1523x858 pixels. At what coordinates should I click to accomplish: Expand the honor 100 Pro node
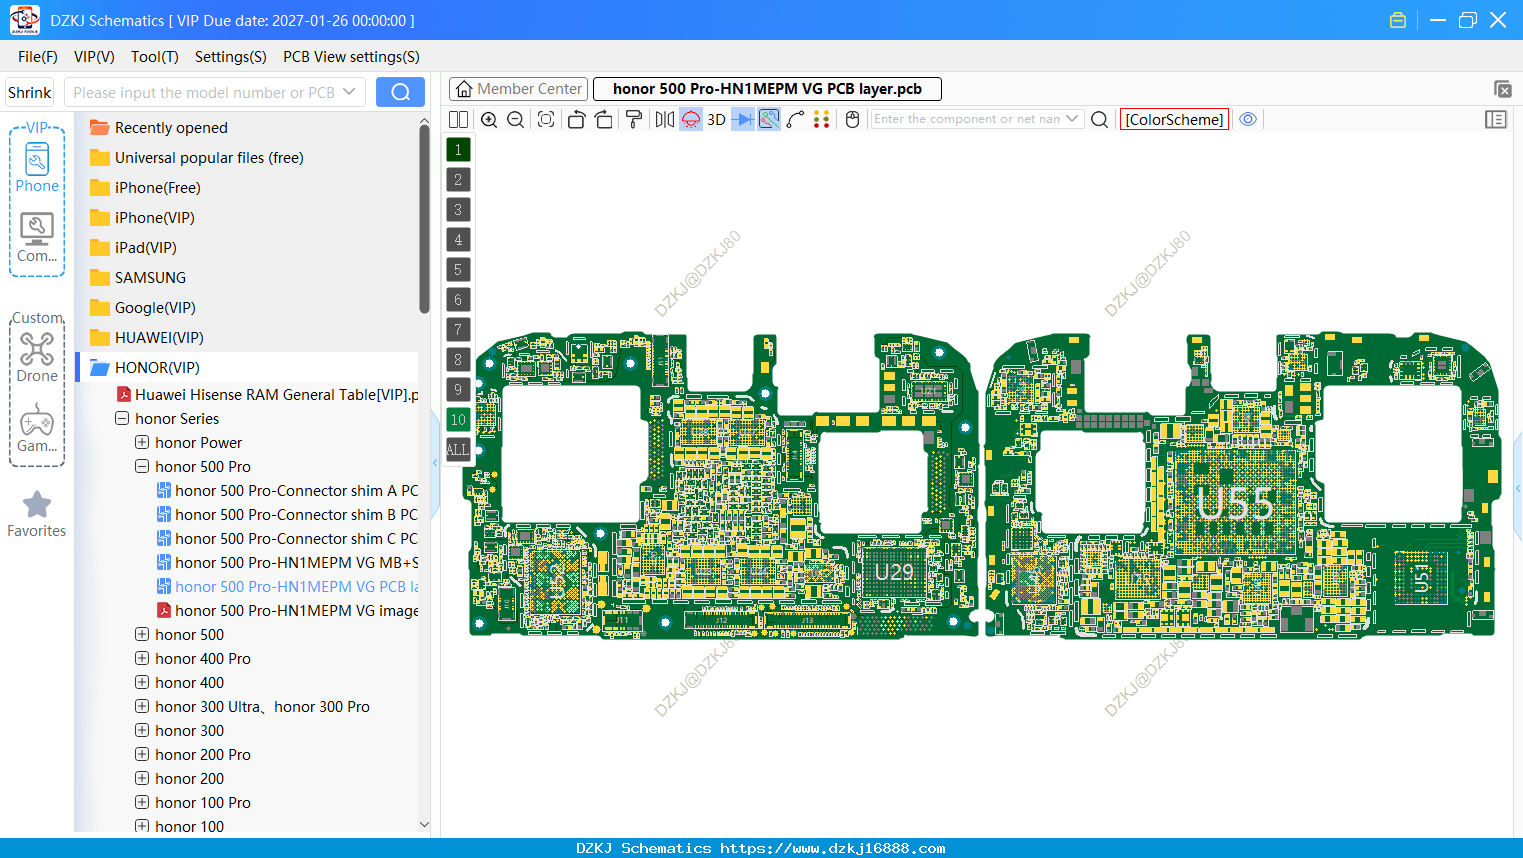(142, 803)
